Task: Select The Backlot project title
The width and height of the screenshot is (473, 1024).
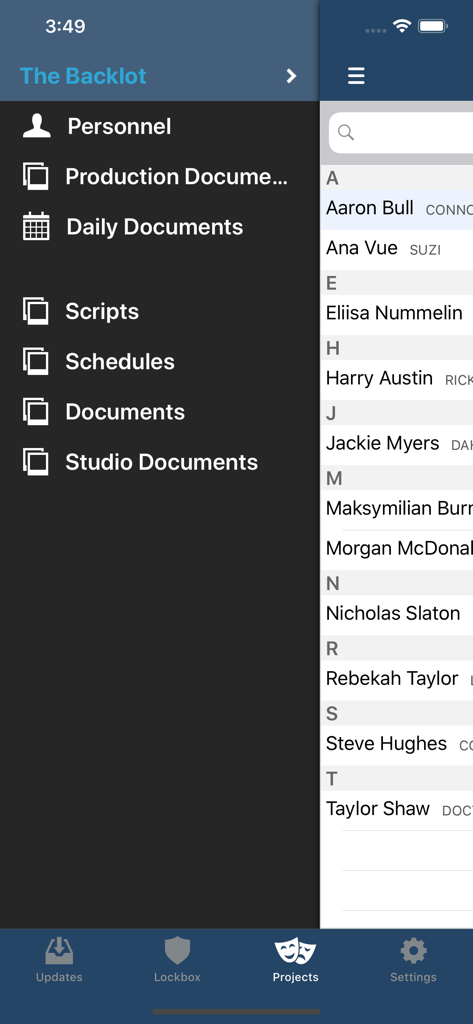Action: click(x=83, y=76)
